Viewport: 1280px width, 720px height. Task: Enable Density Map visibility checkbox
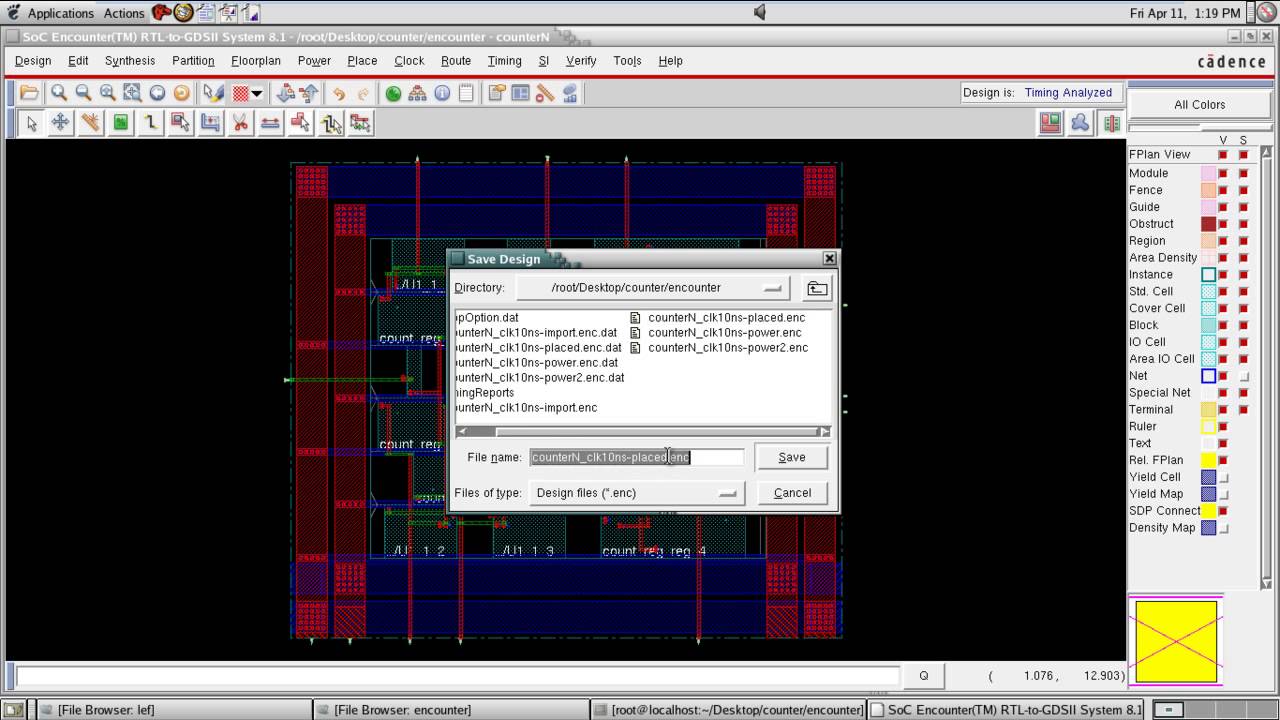[x=1223, y=528]
